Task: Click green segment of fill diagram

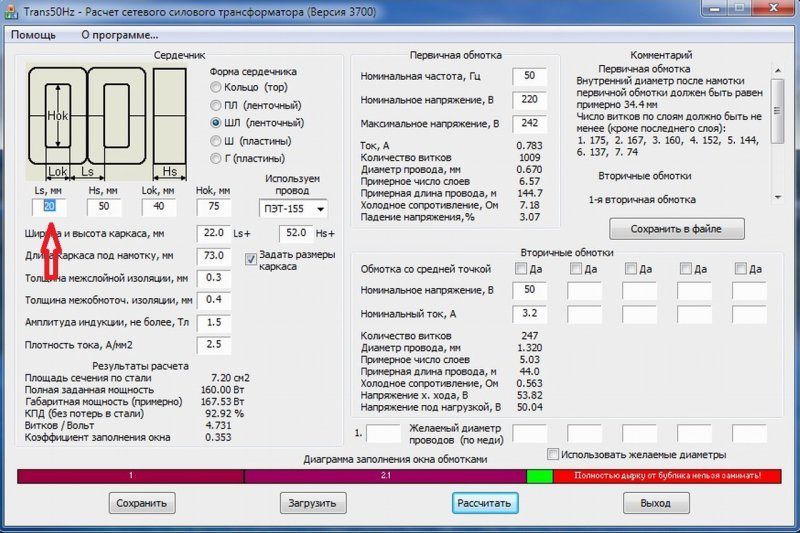Action: pos(540,476)
